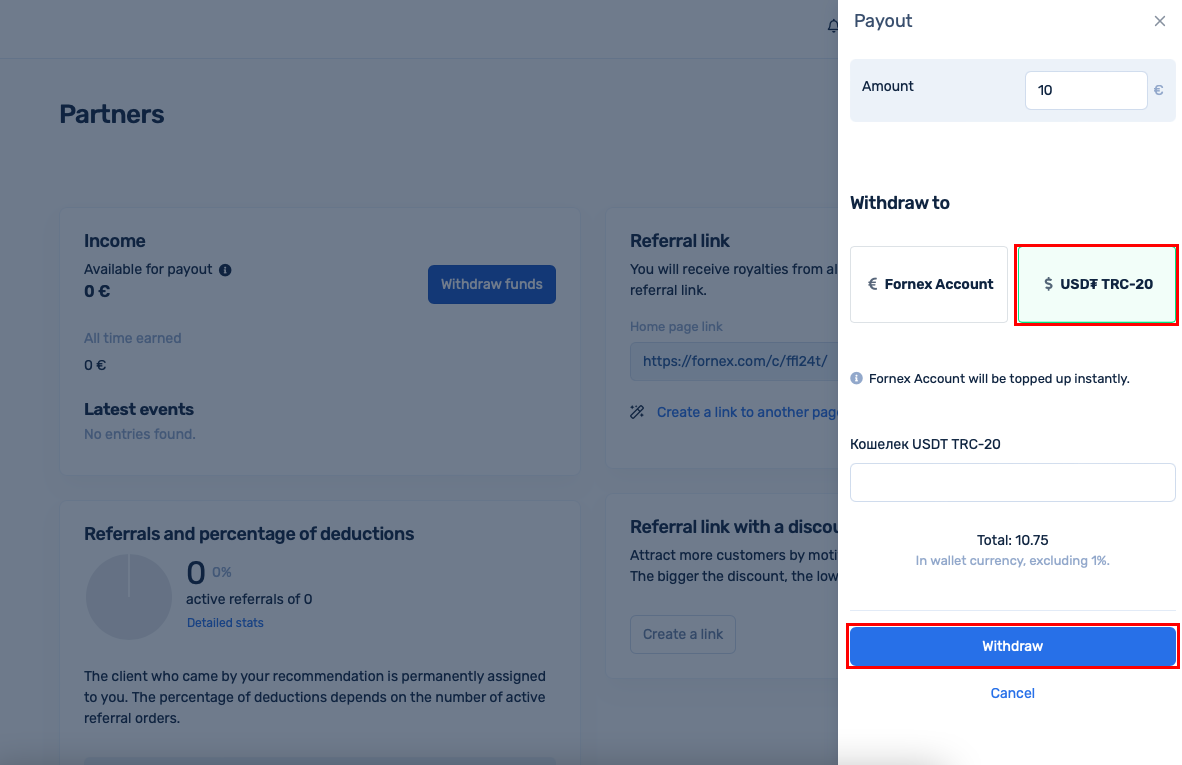Close the Payout panel with X icon
Viewport: 1182px width, 765px height.
coord(1159,21)
